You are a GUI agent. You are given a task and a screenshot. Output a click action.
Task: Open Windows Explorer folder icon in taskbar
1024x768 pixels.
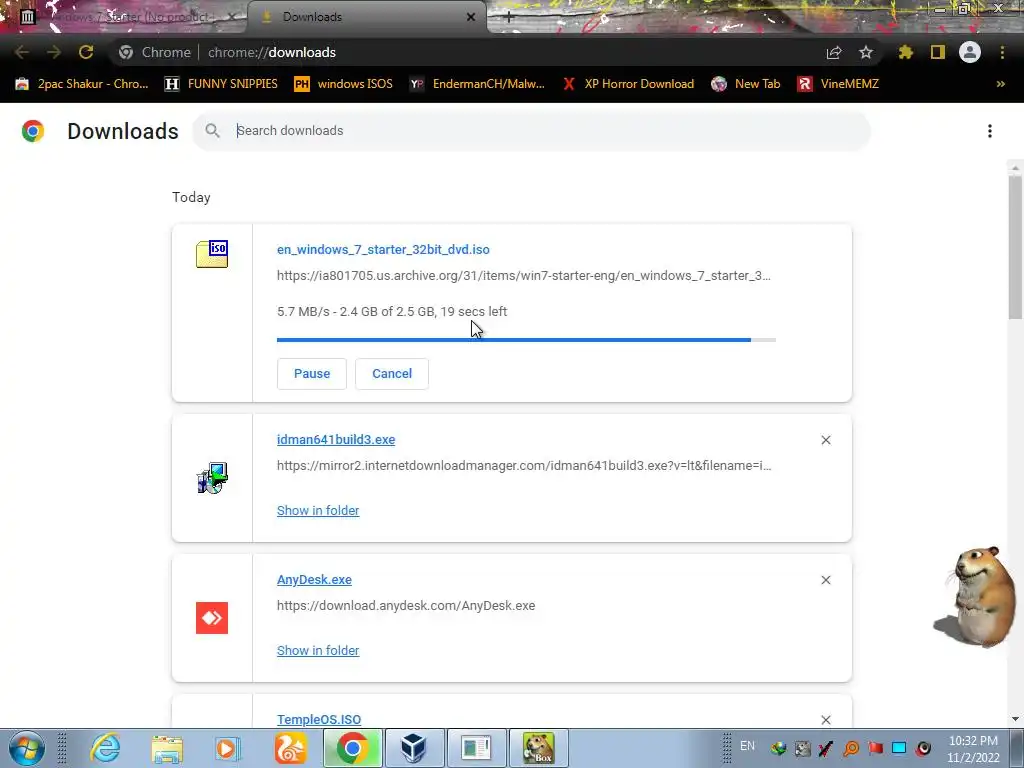pyautogui.click(x=167, y=748)
